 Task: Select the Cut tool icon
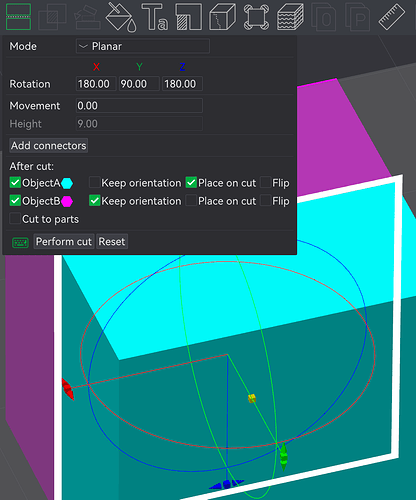pyautogui.click(x=18, y=17)
